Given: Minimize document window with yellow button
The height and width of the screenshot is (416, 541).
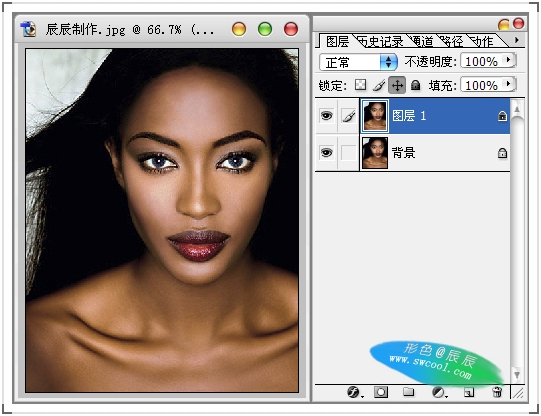Looking at the screenshot, I should [239, 29].
